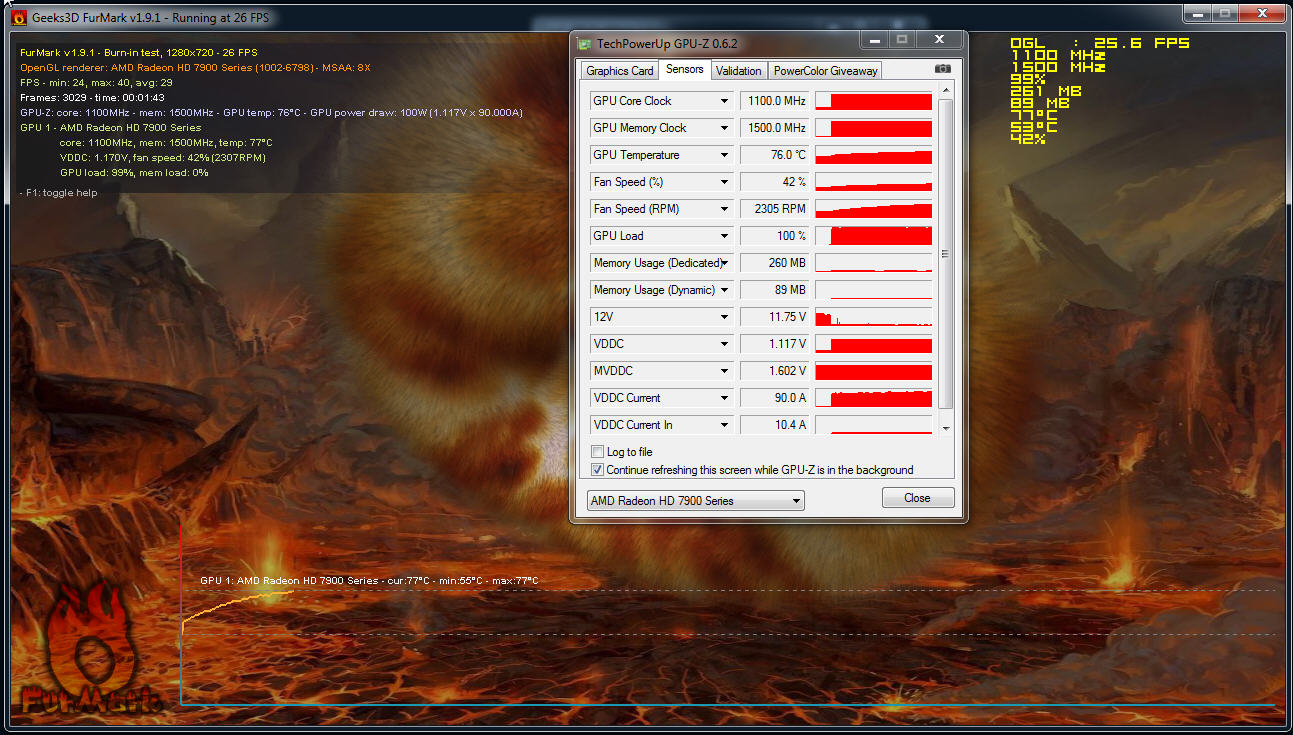Open Memory Usage (Dedicated) sensor dropdown
This screenshot has width=1293, height=735.
[x=724, y=263]
